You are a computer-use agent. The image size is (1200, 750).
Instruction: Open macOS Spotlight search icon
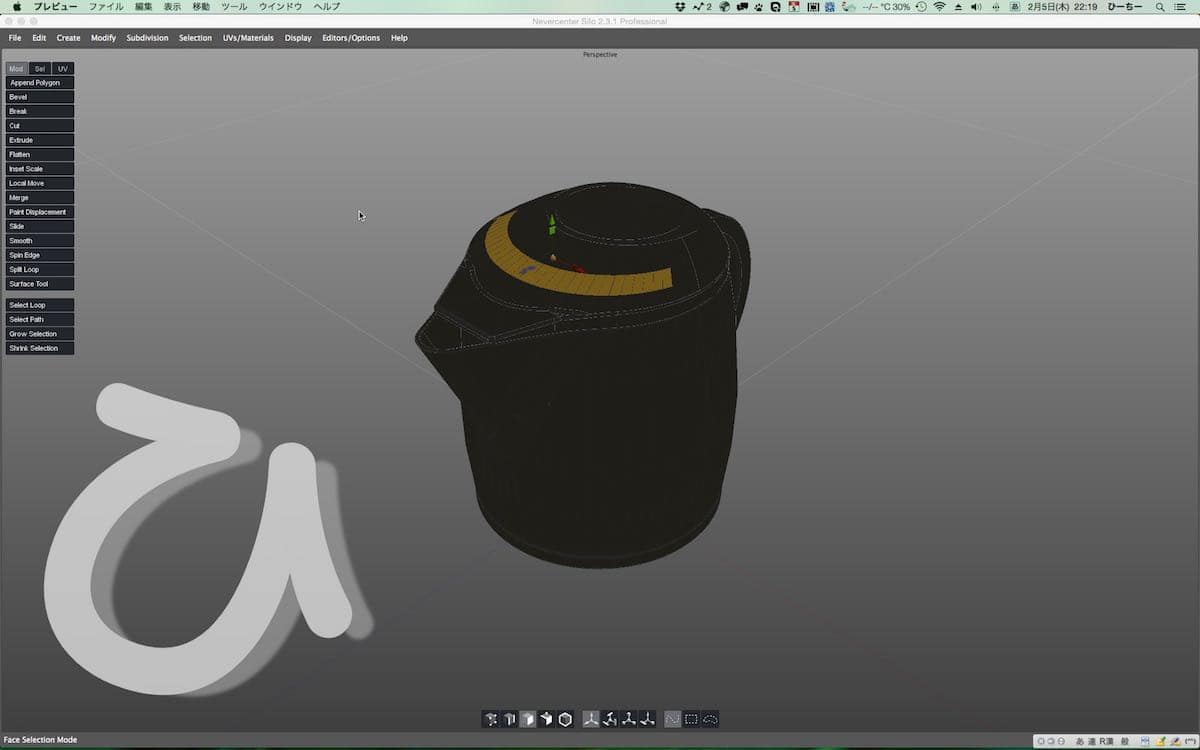pos(1158,6)
